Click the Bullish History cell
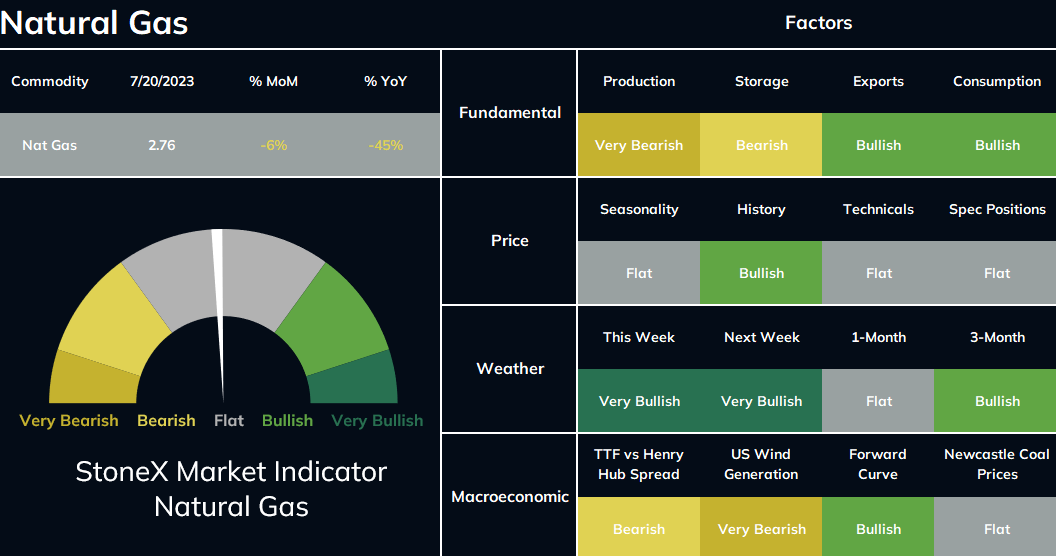 (x=761, y=273)
